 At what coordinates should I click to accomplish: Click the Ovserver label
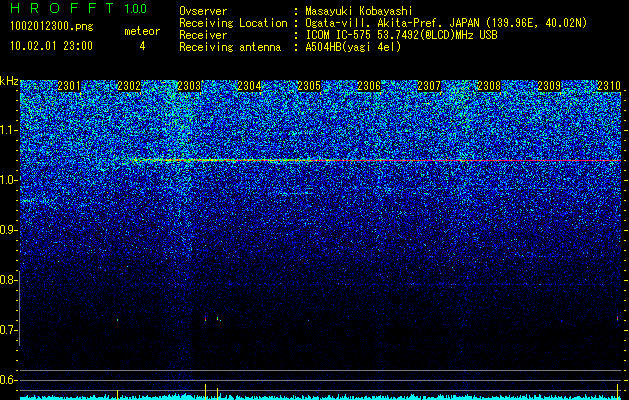pyautogui.click(x=203, y=11)
